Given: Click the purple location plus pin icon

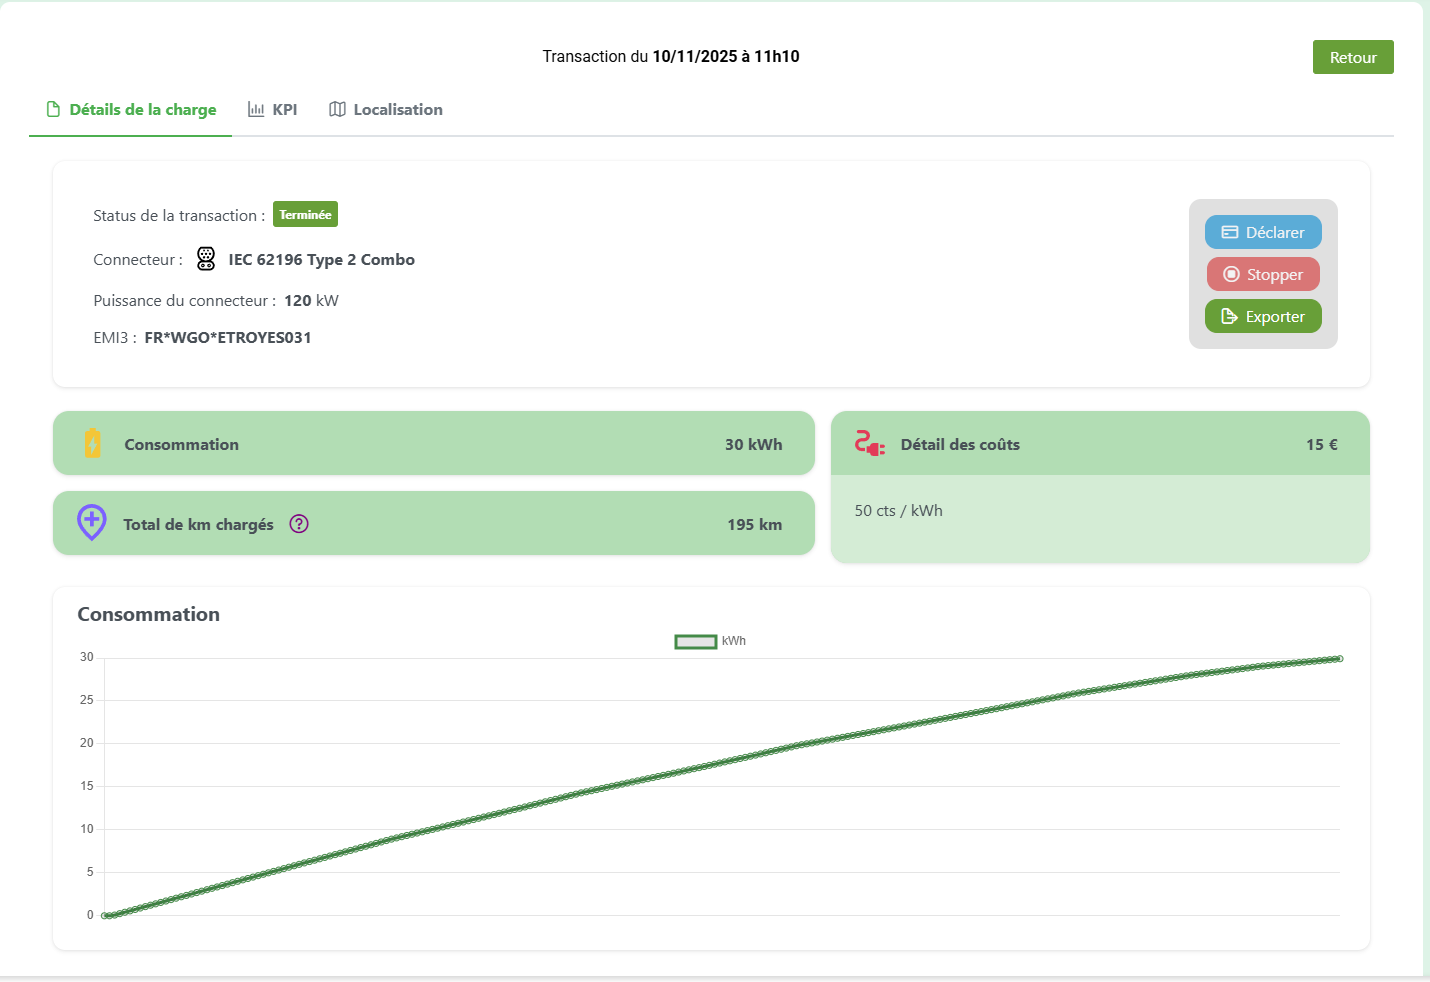Looking at the screenshot, I should (92, 522).
